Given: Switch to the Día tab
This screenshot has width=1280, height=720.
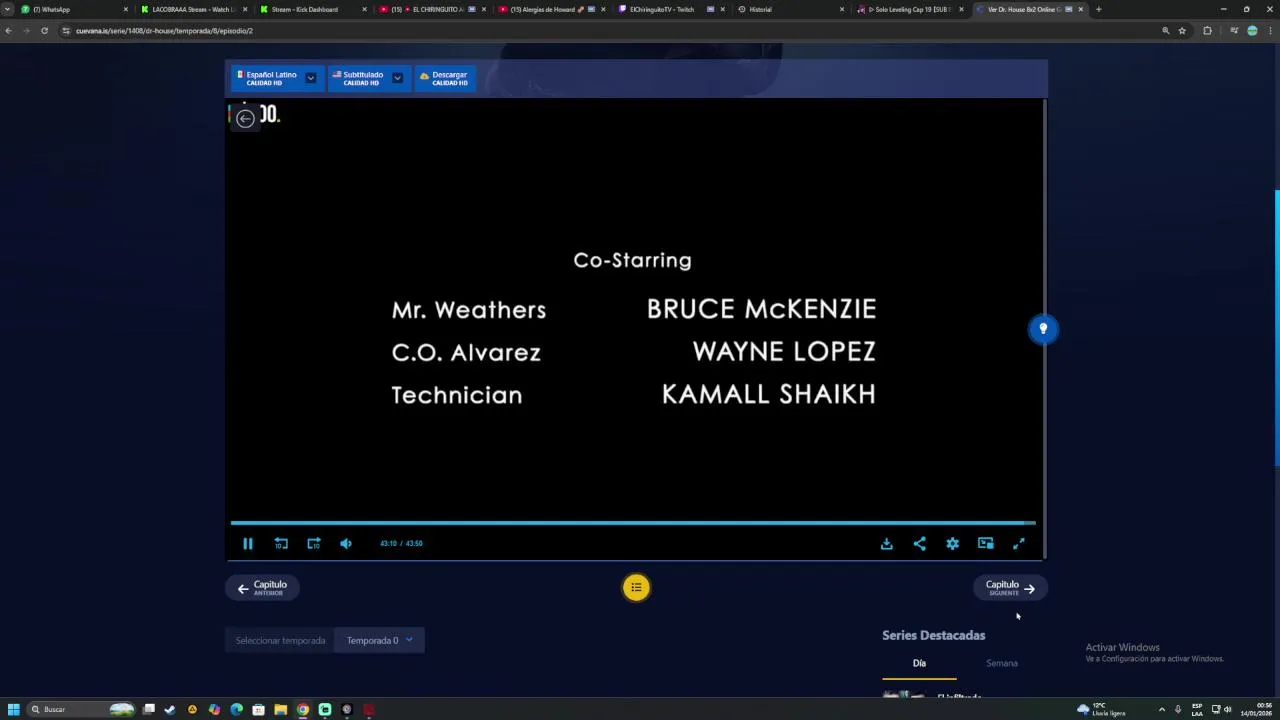Looking at the screenshot, I should point(919,663).
